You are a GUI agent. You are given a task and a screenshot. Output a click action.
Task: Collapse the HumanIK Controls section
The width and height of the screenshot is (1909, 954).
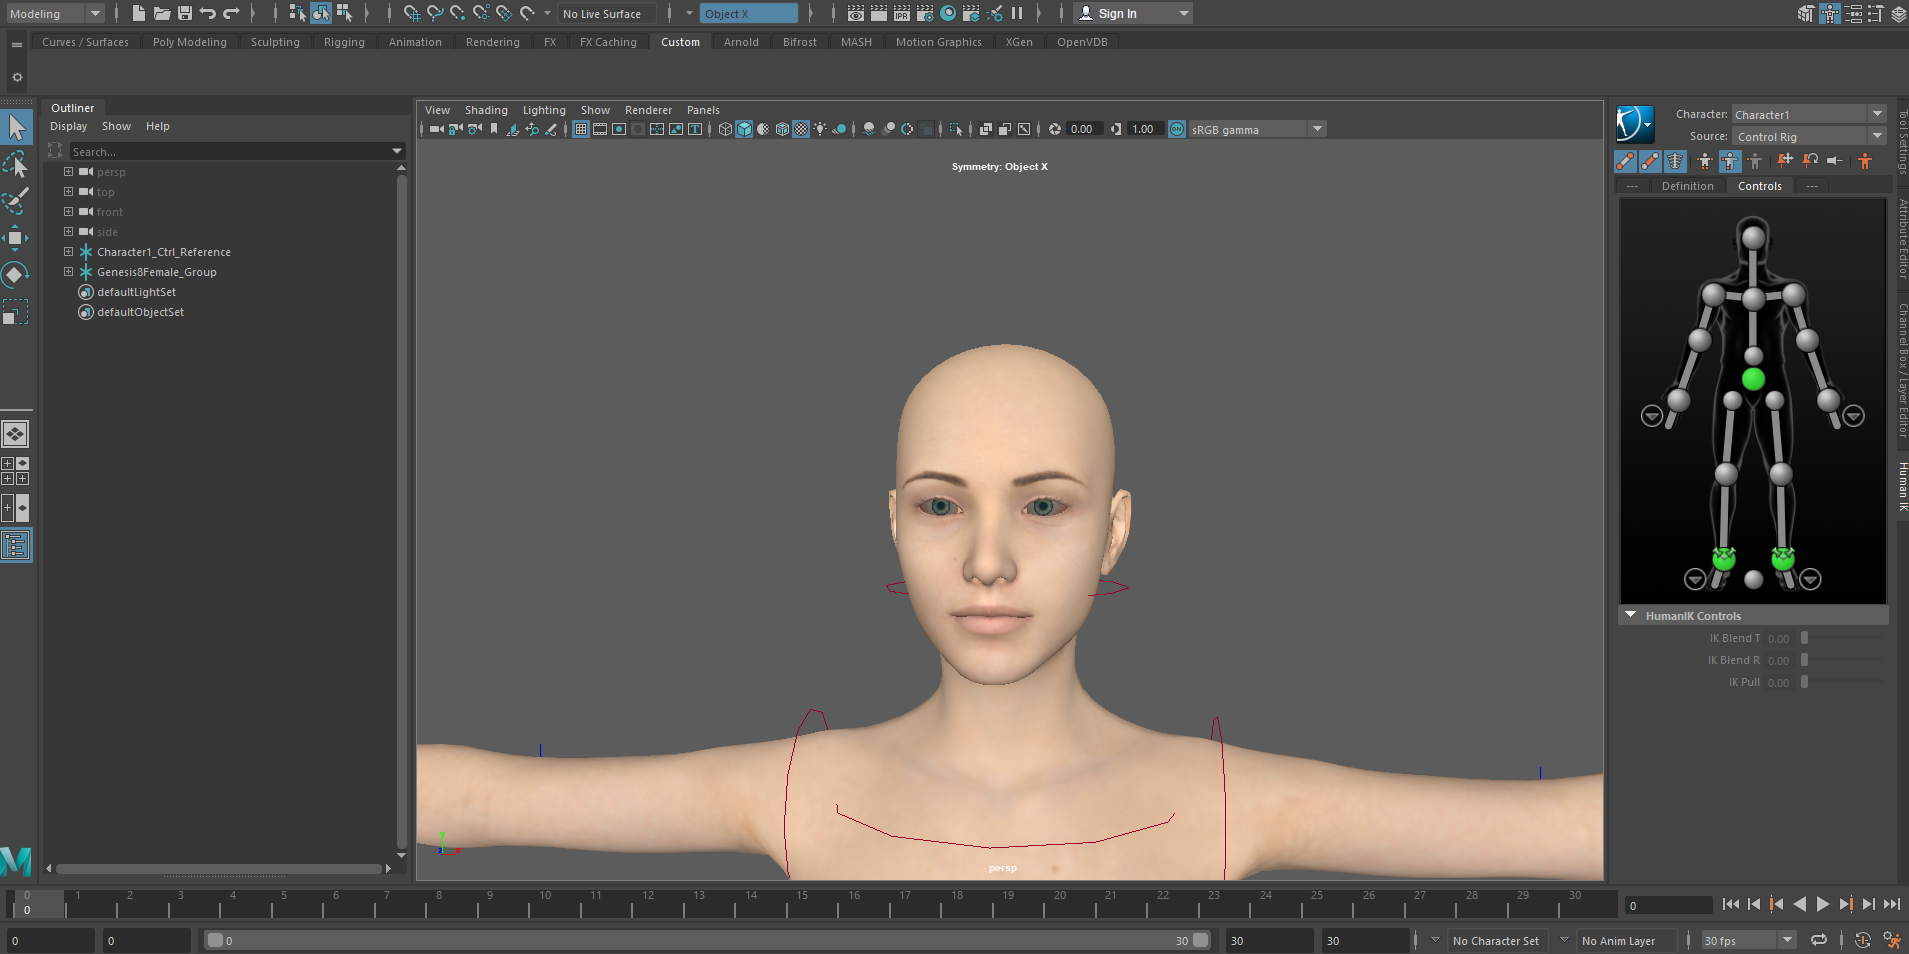pos(1631,616)
